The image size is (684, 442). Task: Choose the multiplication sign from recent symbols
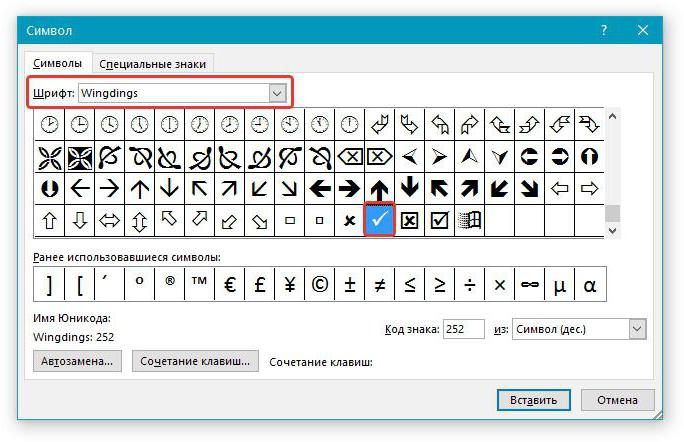tap(500, 284)
